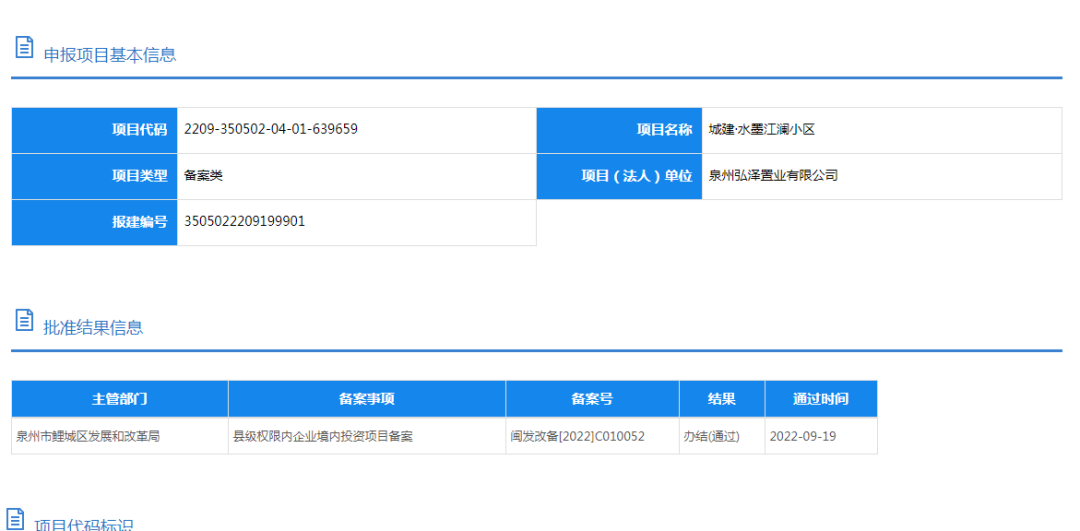1080x531 pixels.
Task: Click the 报建编号 label cell
Action: [x=94, y=222]
